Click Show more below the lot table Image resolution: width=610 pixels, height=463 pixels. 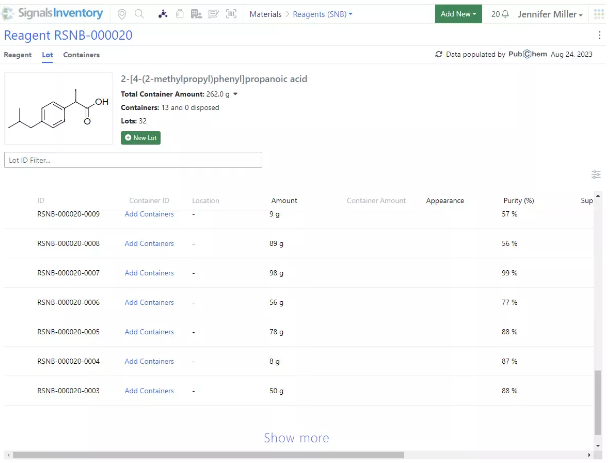point(296,438)
